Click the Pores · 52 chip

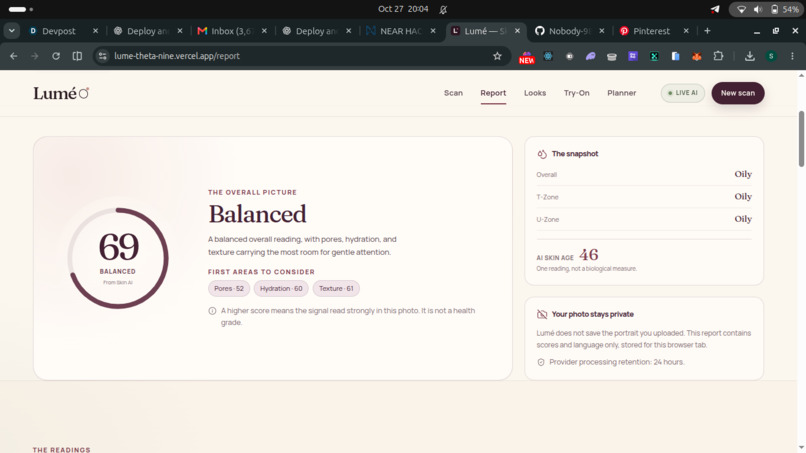[x=229, y=288]
